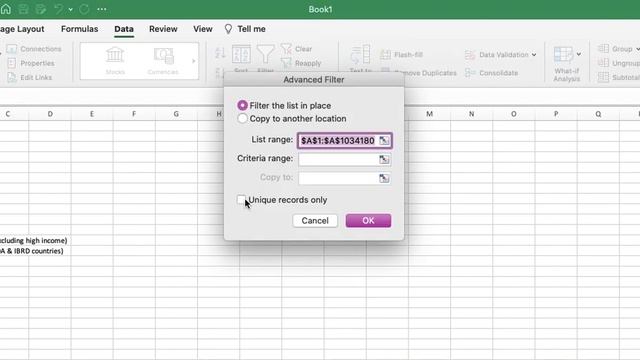Click the Copy to range selector icon
640x360 pixels.
[384, 178]
